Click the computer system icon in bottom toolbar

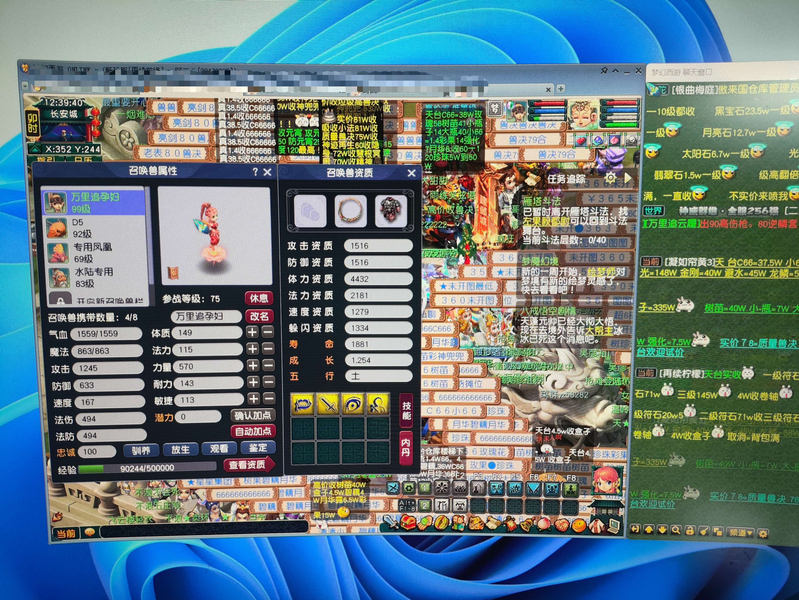614,524
